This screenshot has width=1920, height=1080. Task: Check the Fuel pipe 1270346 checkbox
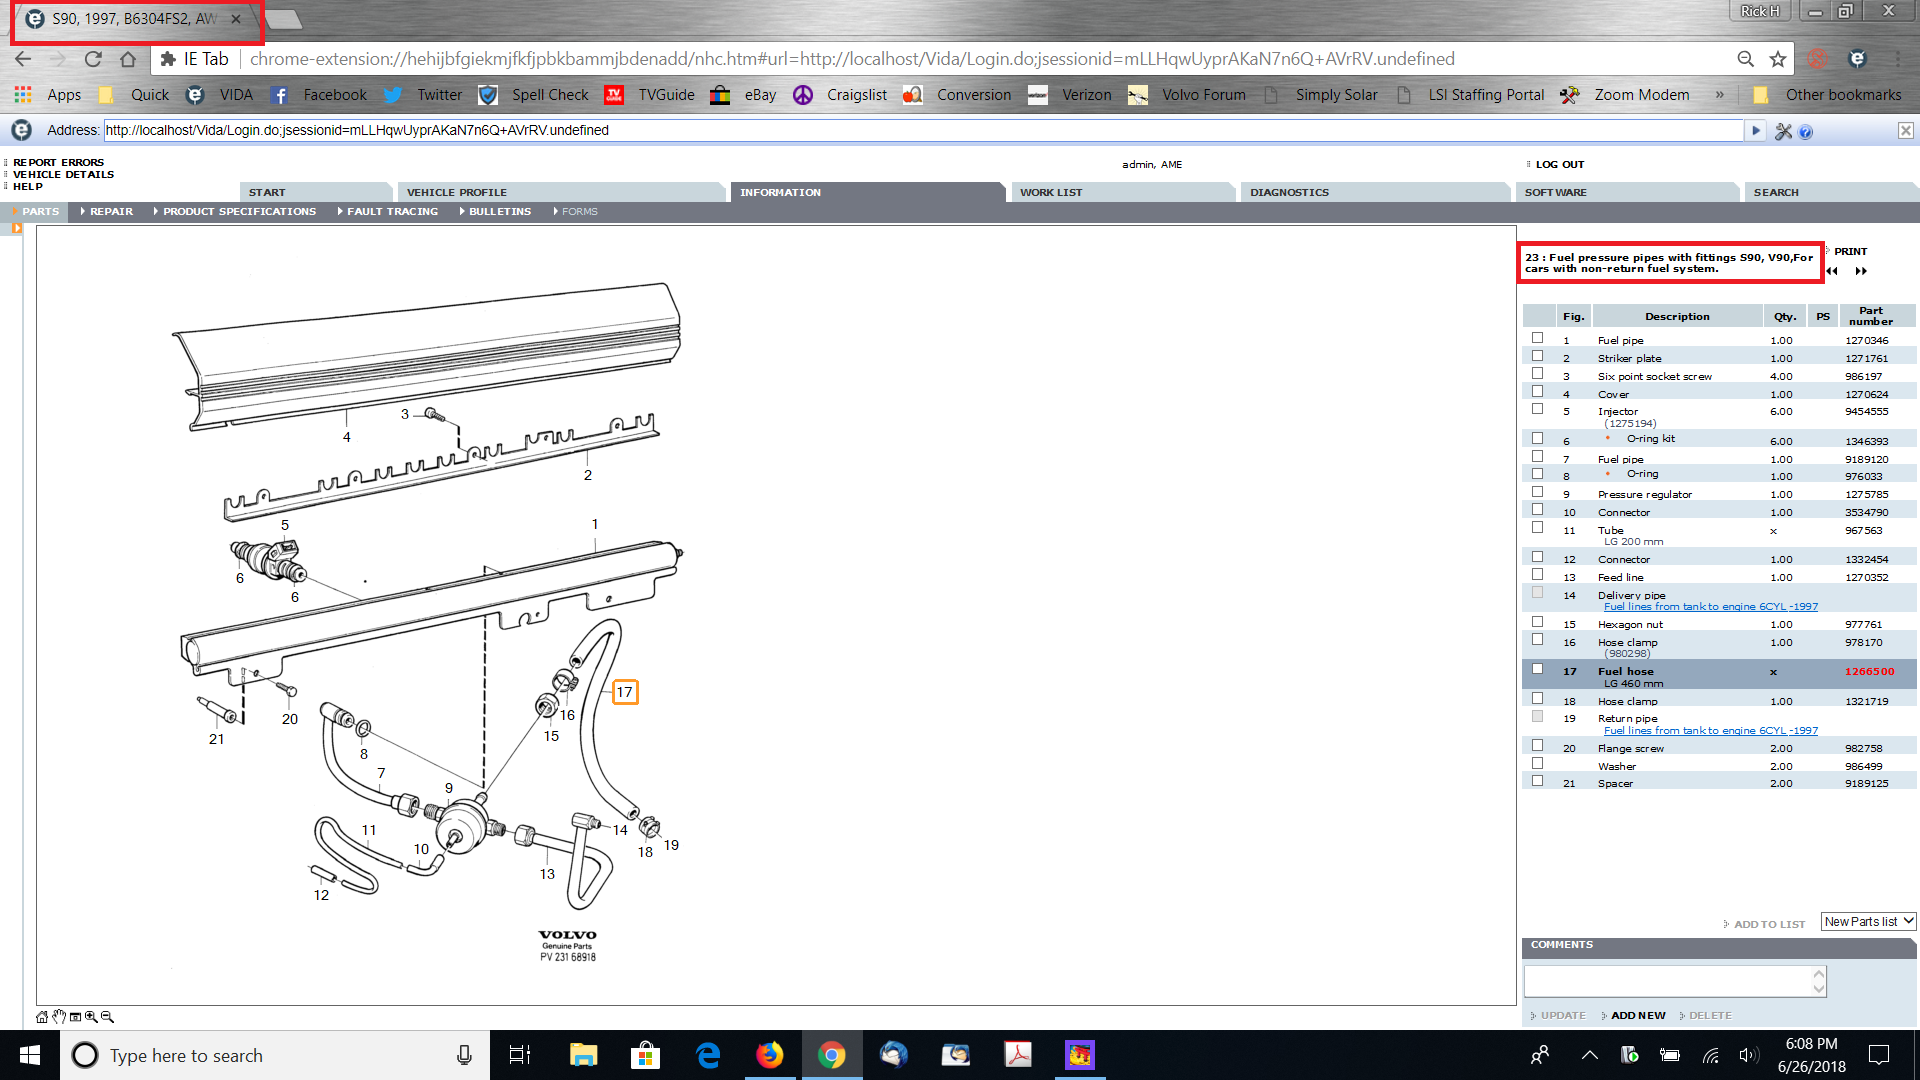1538,339
